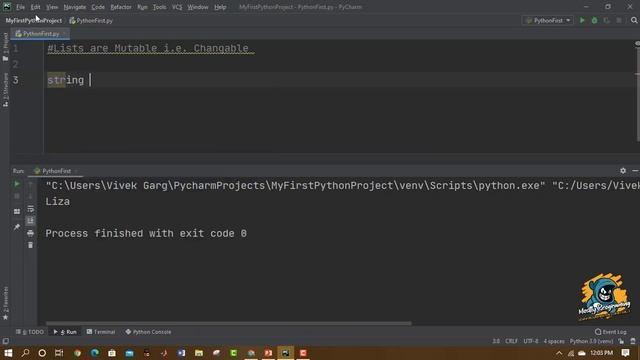This screenshot has width=640, height=360.
Task: Pin the Run tab with the pin icon
Action: [17, 227]
